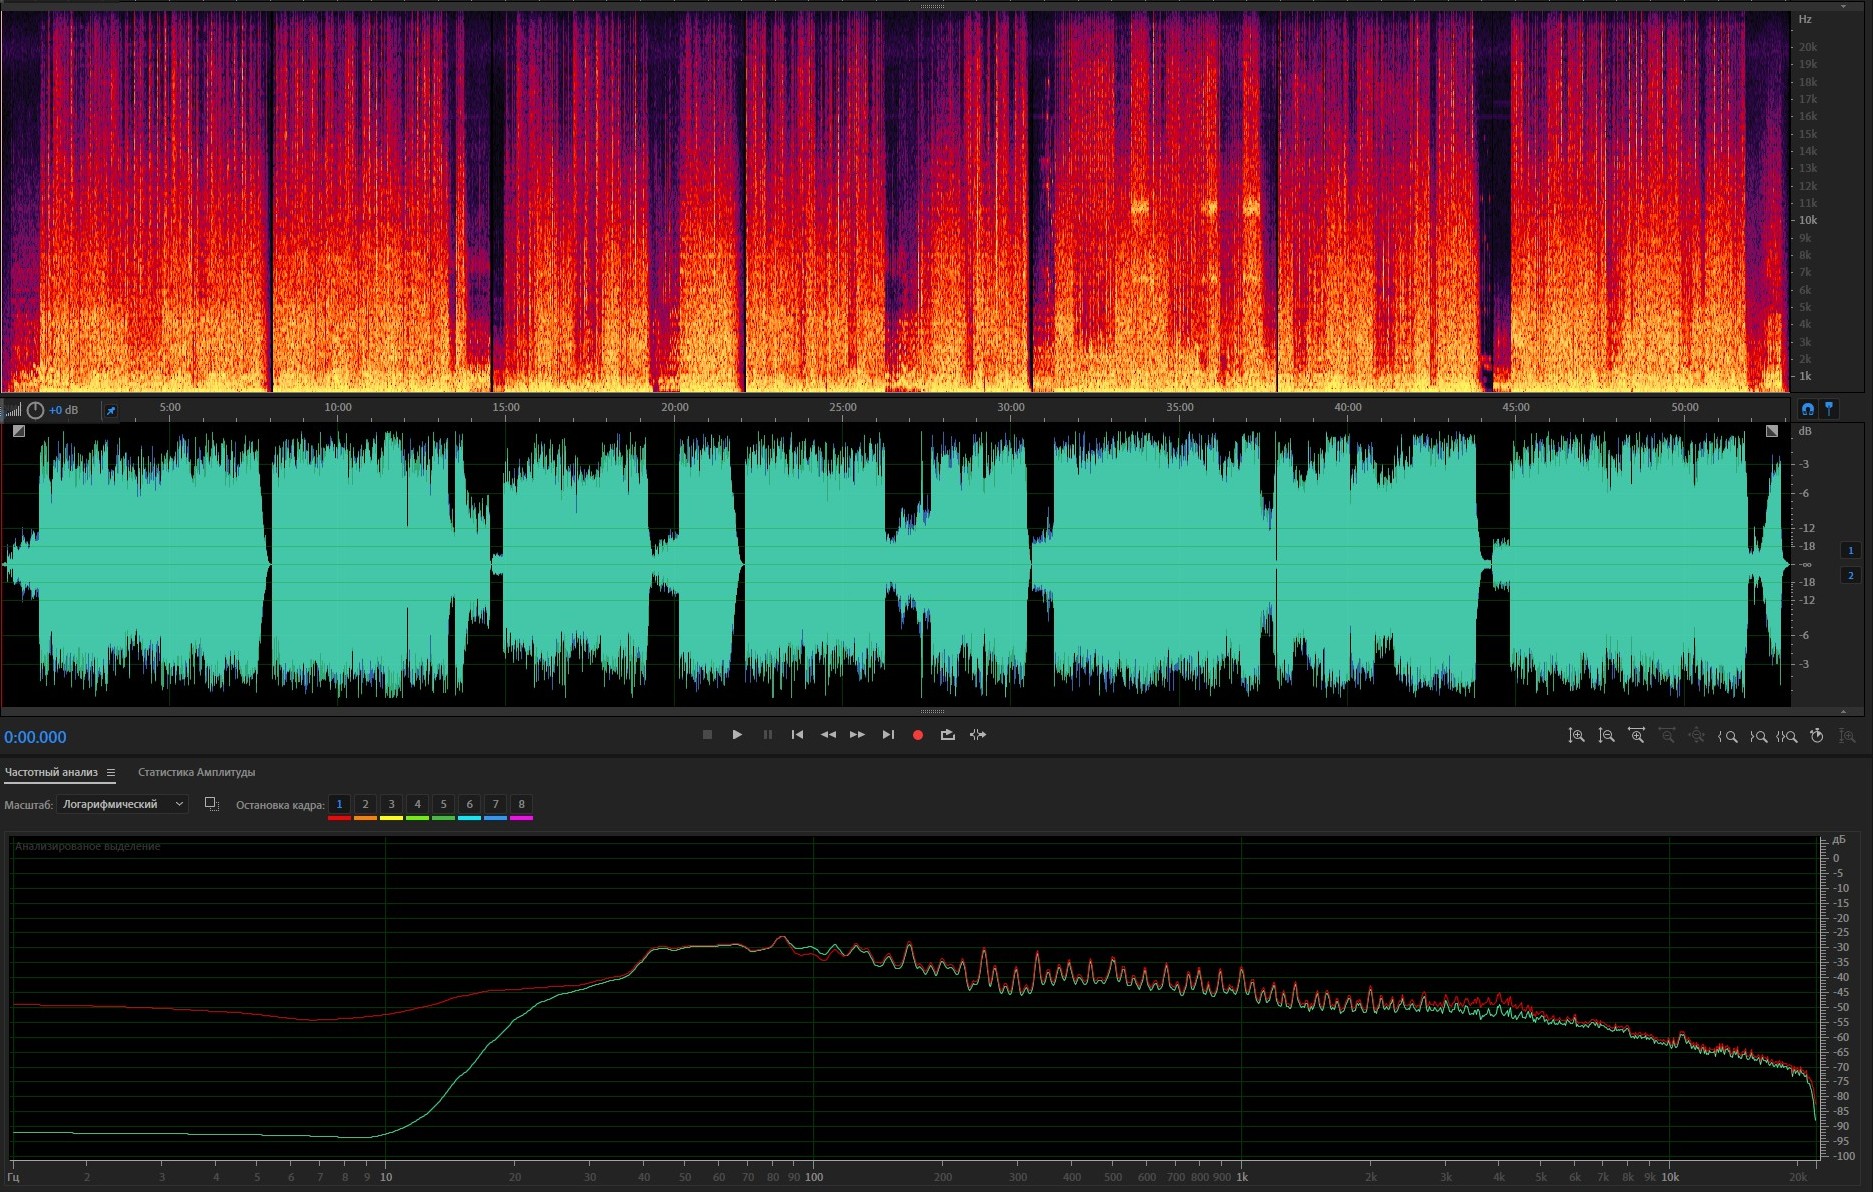The width and height of the screenshot is (1873, 1192).
Task: Open the Масштаб Логарифмический dropdown
Action: click(122, 804)
